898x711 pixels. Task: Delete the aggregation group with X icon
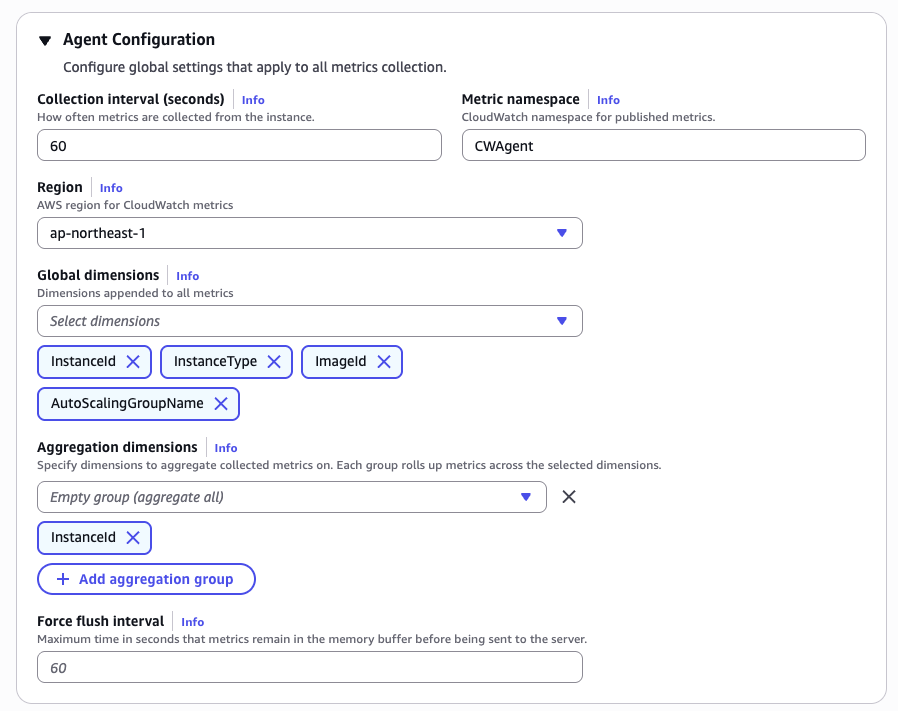tap(569, 497)
